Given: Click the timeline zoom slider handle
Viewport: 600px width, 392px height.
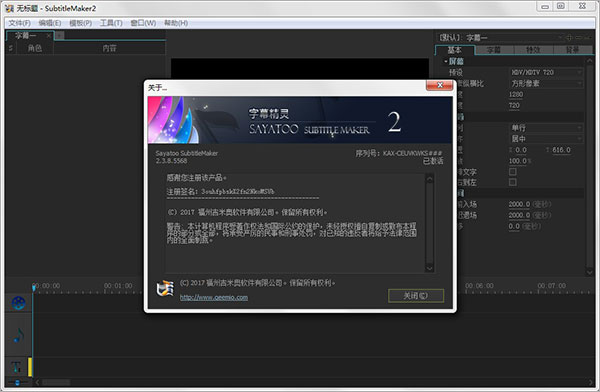Looking at the screenshot, I should coord(17,382).
